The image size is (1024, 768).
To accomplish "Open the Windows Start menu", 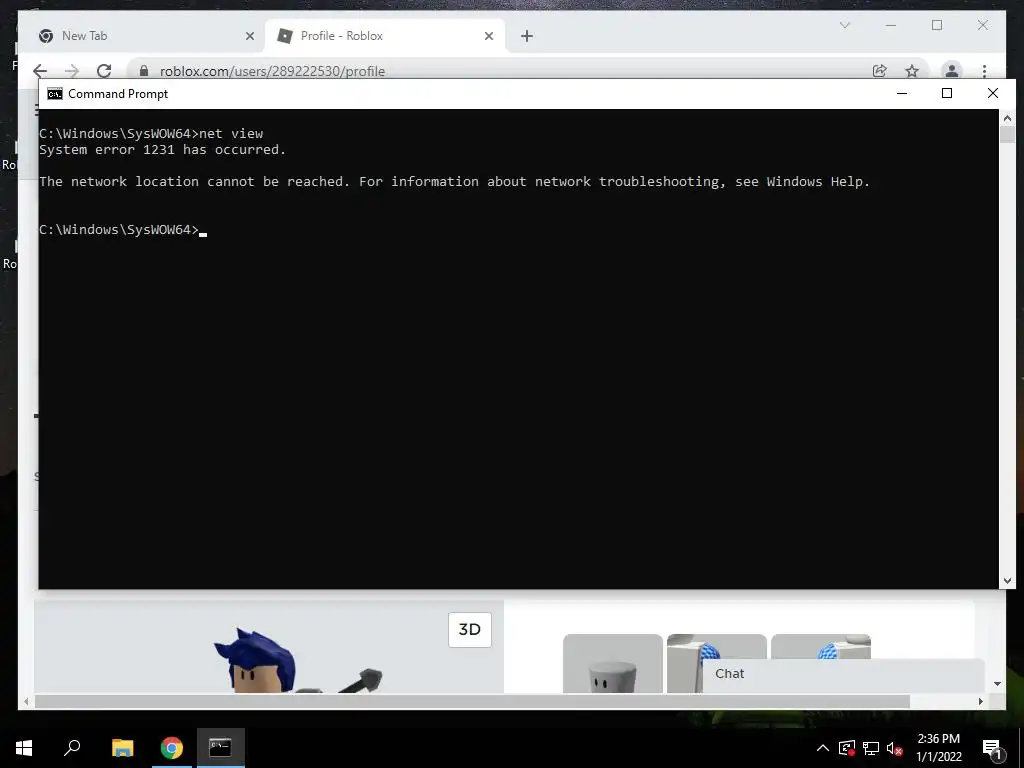I will point(24,748).
